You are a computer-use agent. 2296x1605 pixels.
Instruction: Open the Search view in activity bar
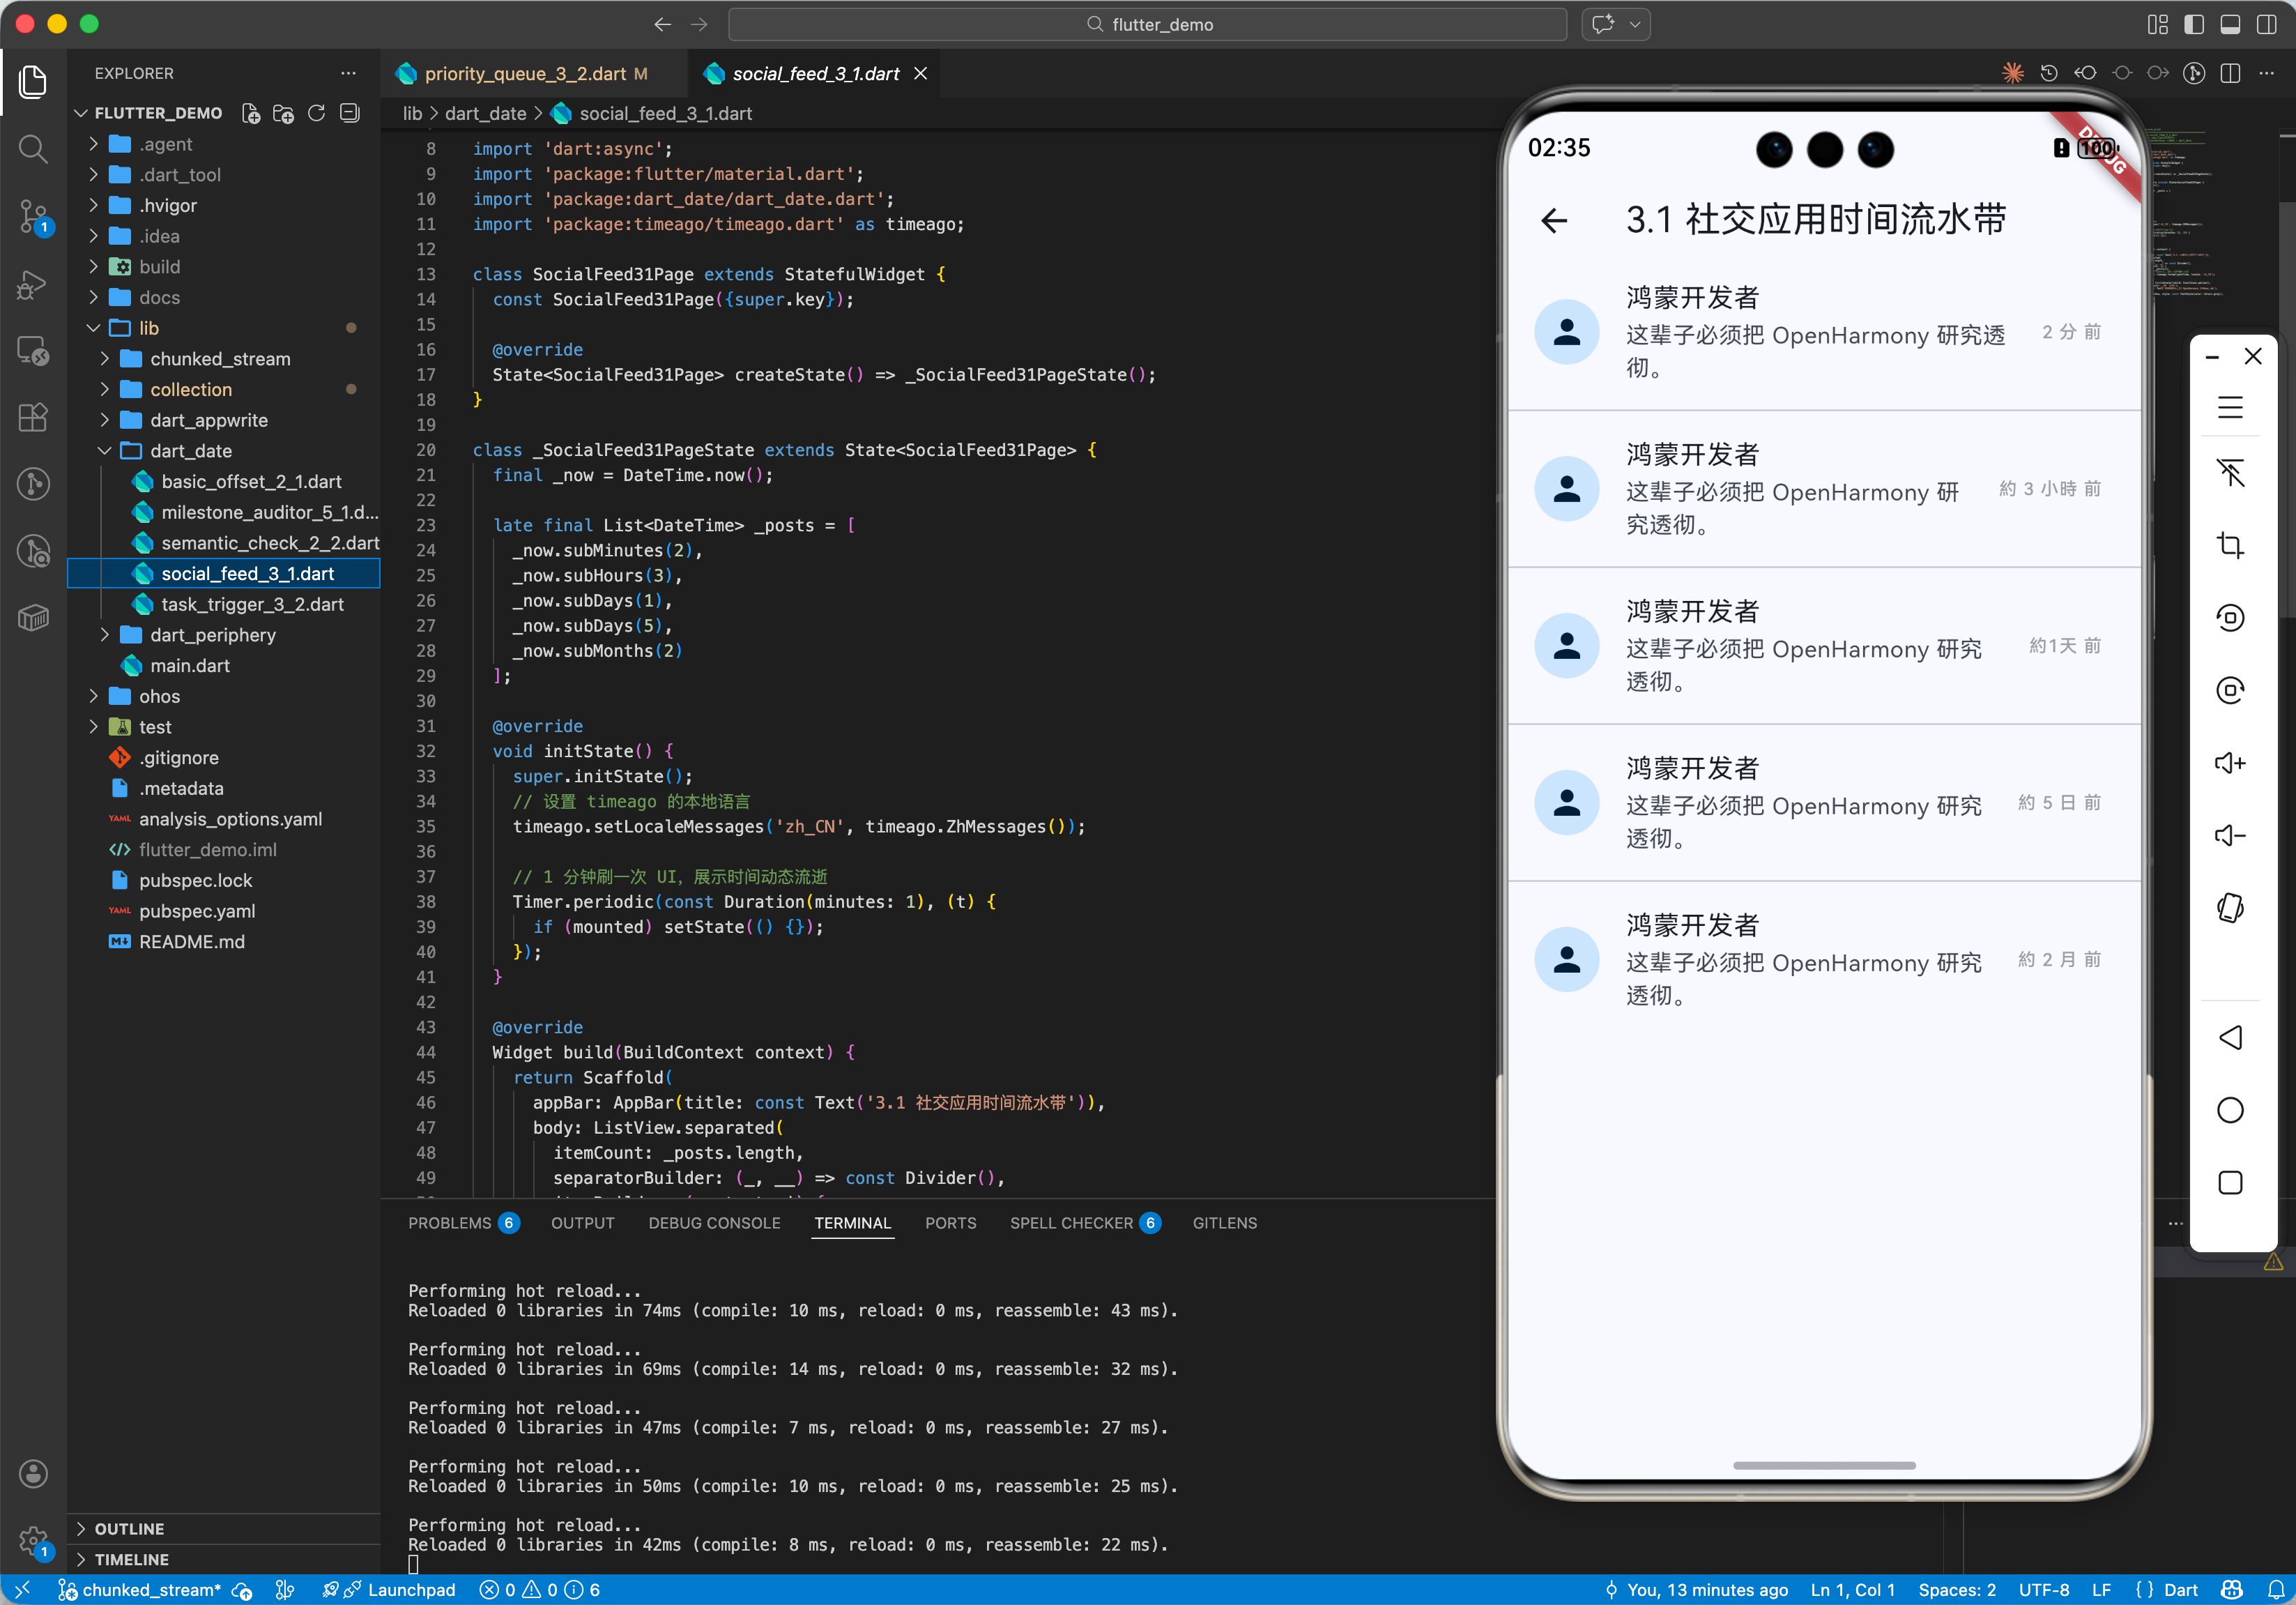(33, 150)
